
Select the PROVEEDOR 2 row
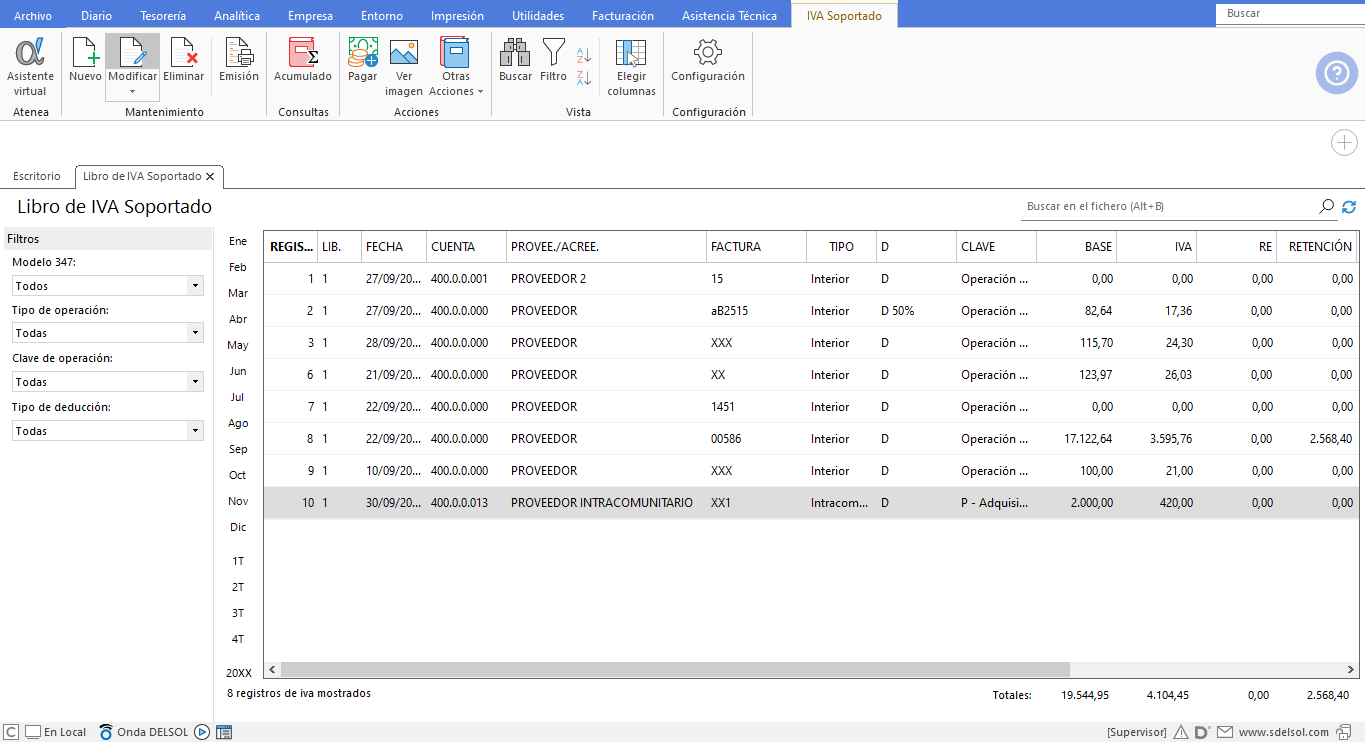810,279
